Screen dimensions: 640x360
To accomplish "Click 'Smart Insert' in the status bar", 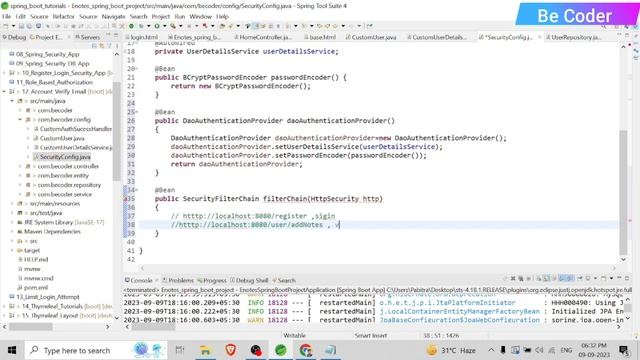I will 371,336.
